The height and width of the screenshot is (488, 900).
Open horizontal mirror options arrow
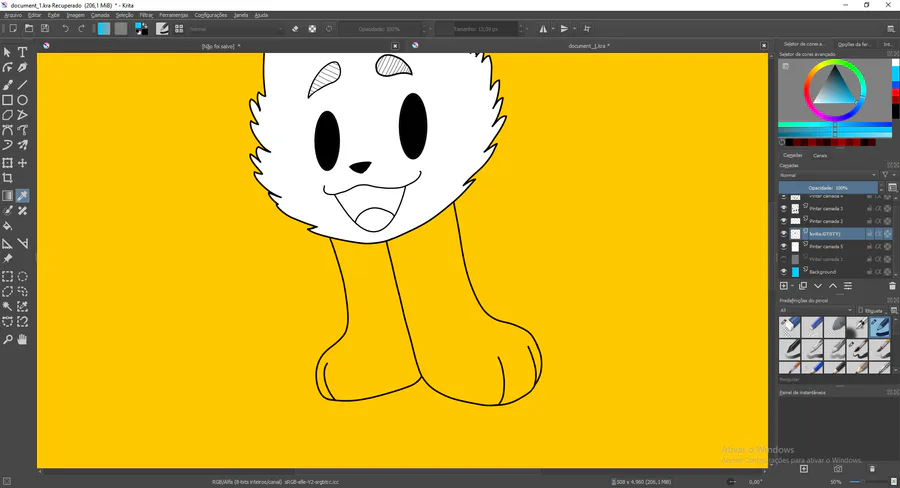click(x=553, y=29)
